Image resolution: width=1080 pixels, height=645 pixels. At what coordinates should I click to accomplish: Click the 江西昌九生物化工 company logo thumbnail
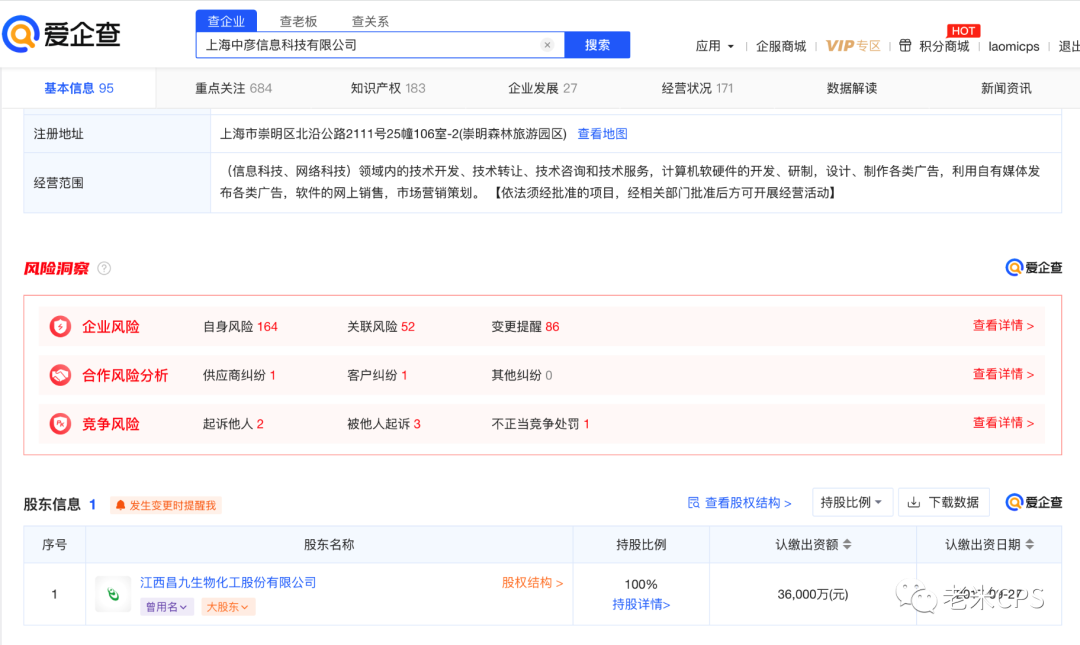[113, 594]
